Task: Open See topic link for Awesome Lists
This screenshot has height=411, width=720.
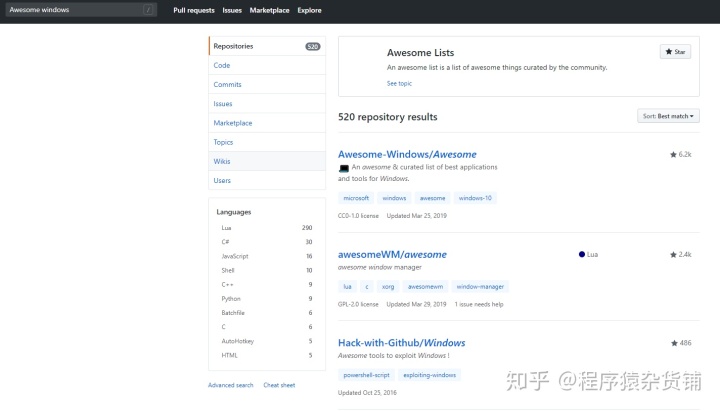Action: click(x=399, y=84)
